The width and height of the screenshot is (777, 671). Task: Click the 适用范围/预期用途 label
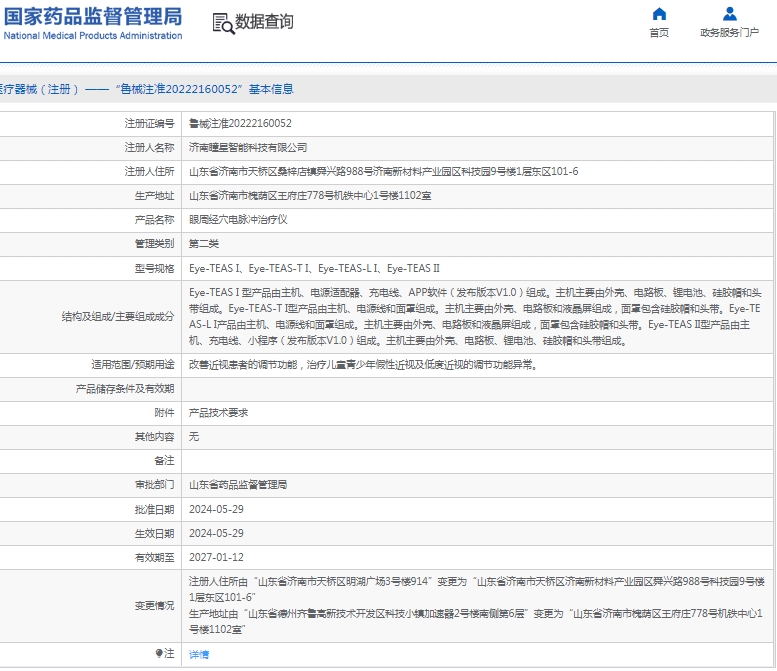[x=133, y=365]
